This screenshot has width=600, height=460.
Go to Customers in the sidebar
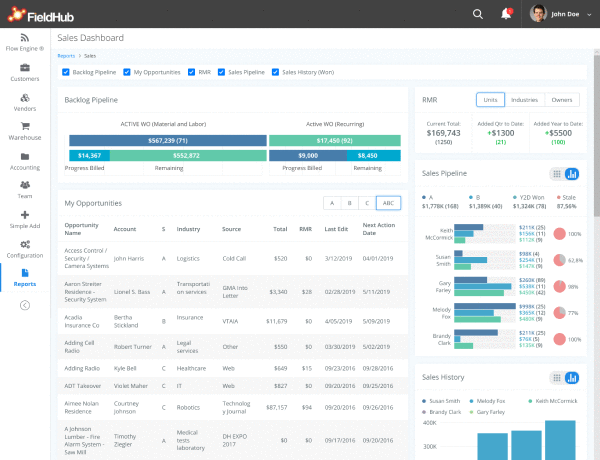pyautogui.click(x=24, y=71)
